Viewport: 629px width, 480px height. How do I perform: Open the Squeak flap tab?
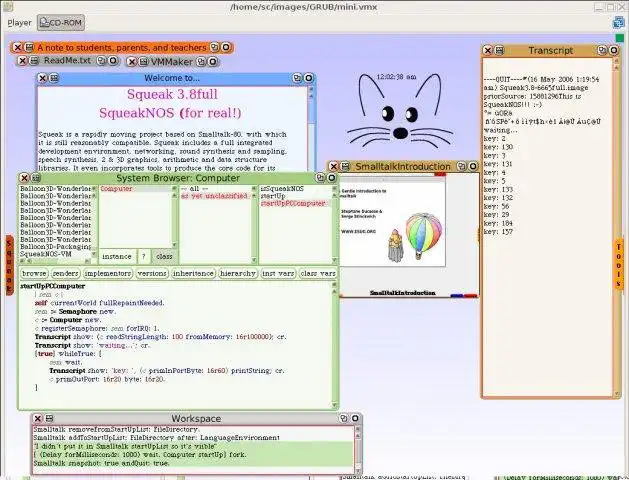(x=9, y=265)
